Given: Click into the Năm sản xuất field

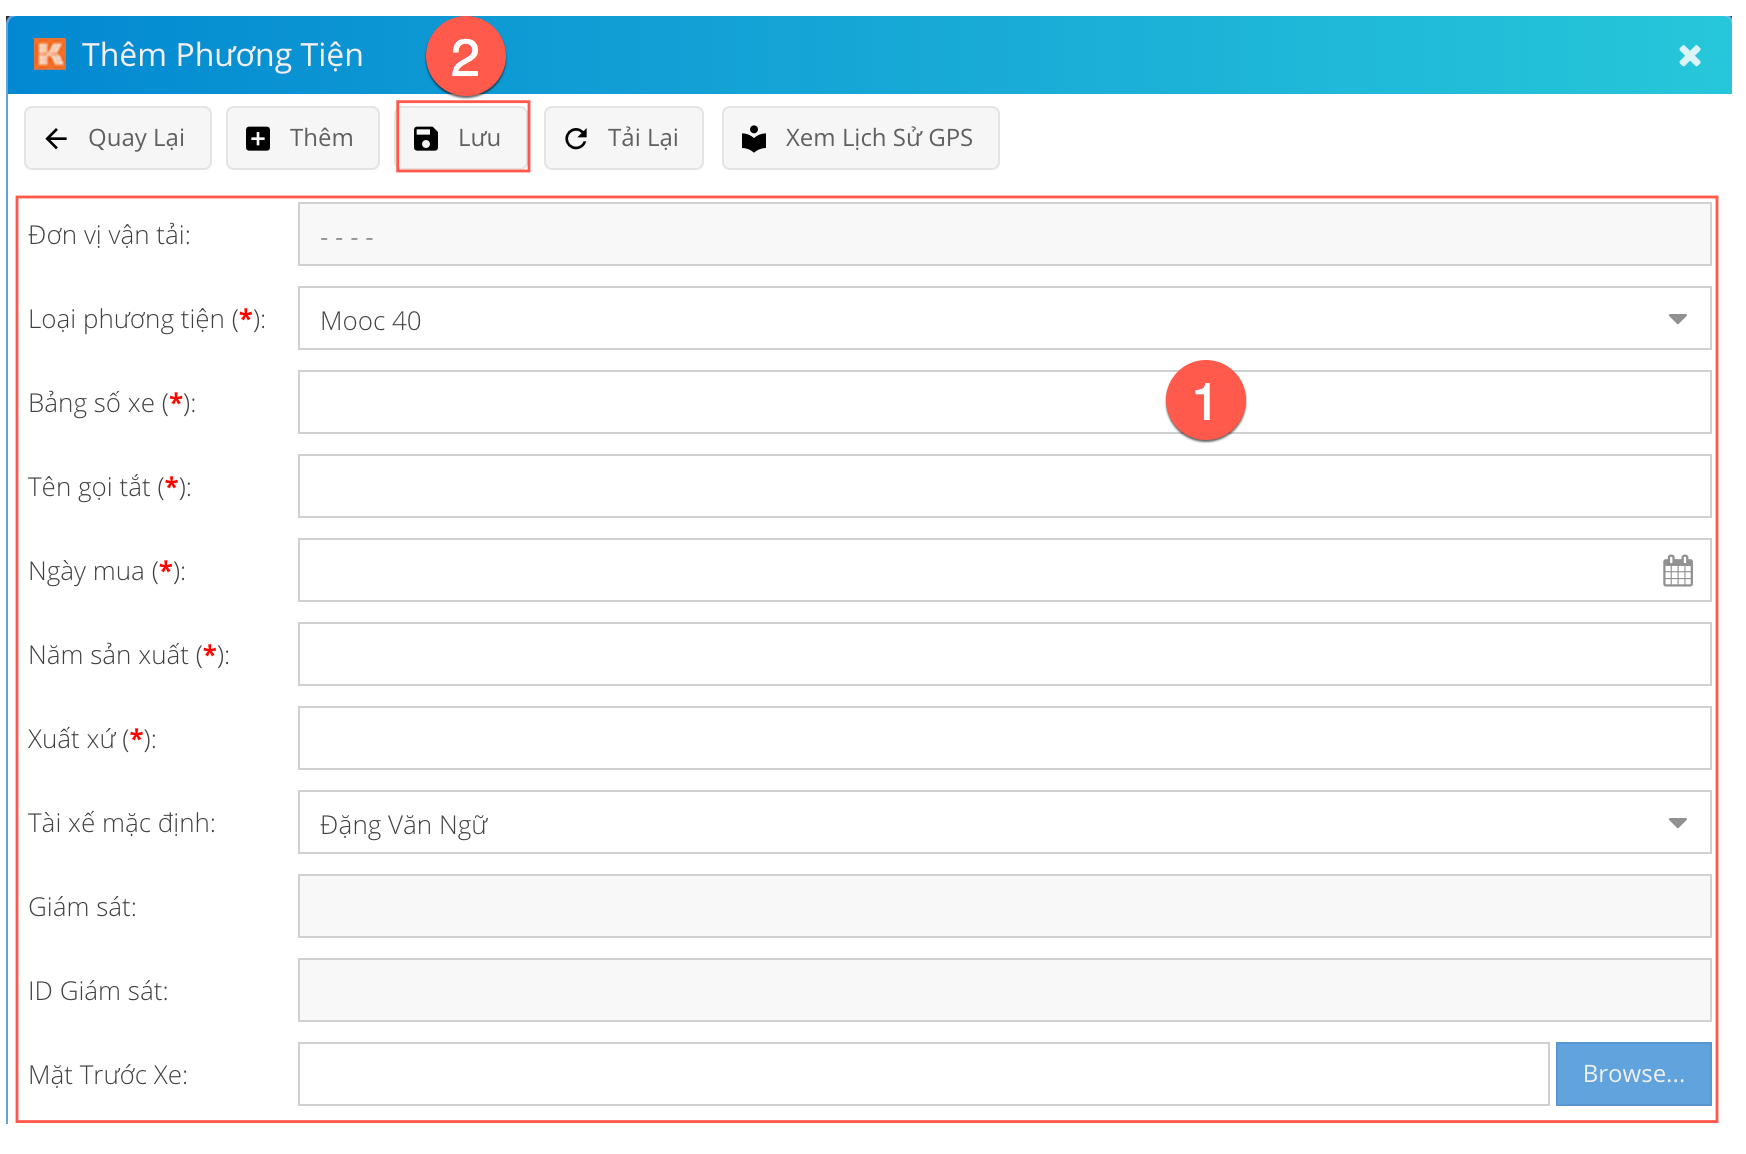Looking at the screenshot, I should coord(1003,655).
